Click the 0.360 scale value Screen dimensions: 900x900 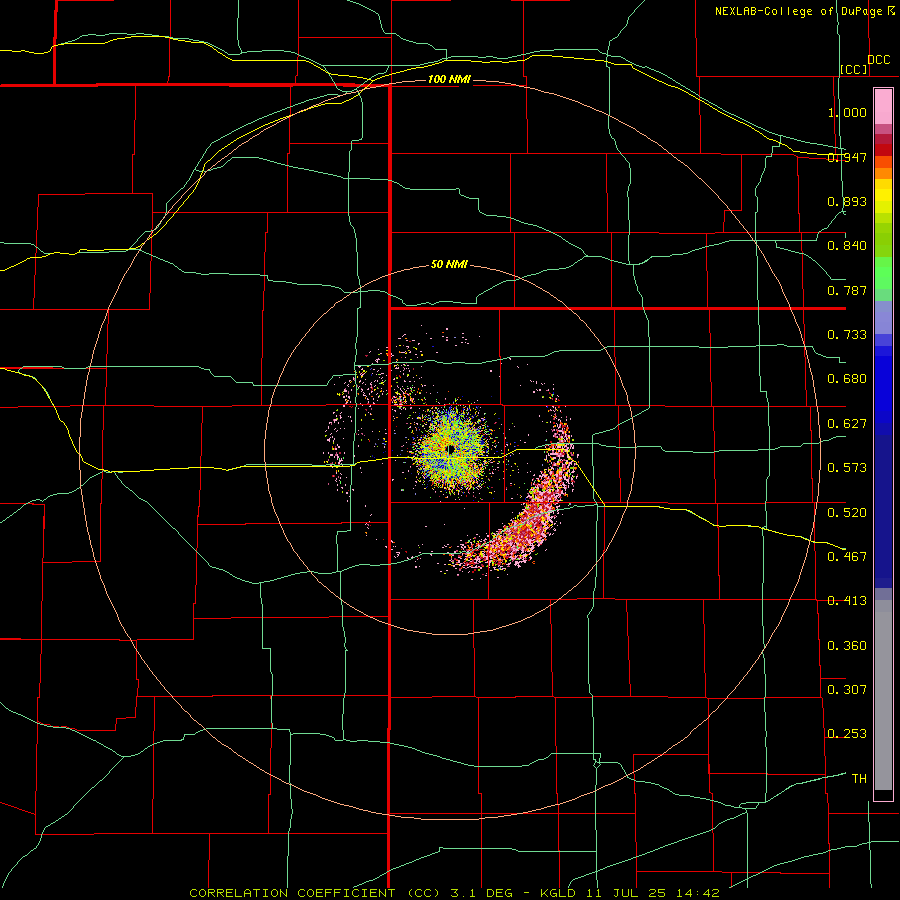tap(847, 645)
